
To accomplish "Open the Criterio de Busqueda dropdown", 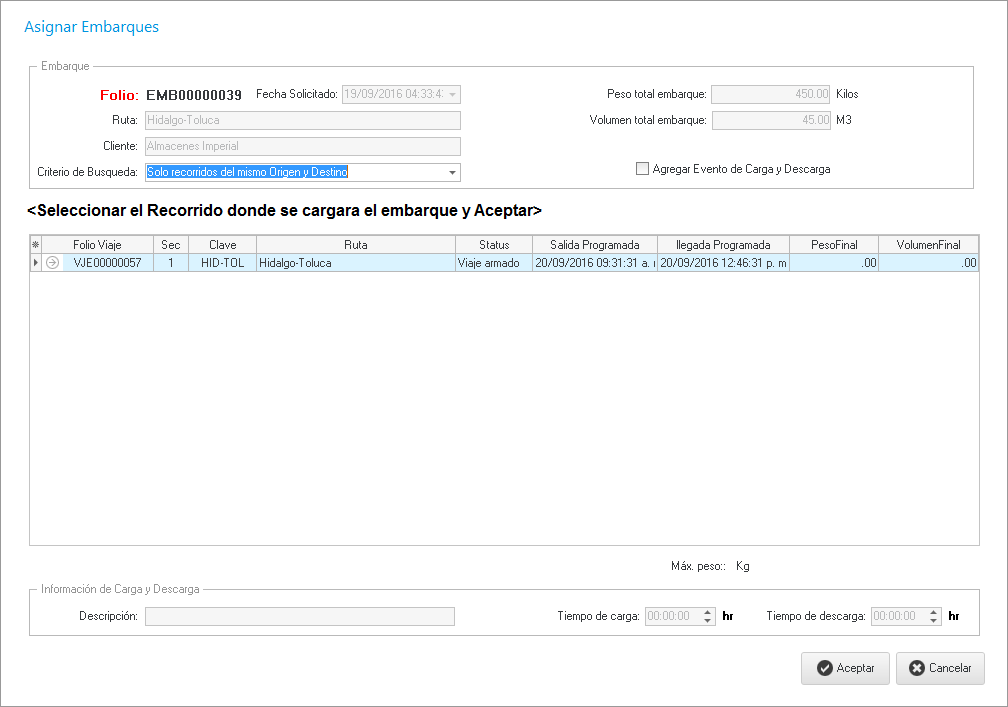I will pos(452,173).
